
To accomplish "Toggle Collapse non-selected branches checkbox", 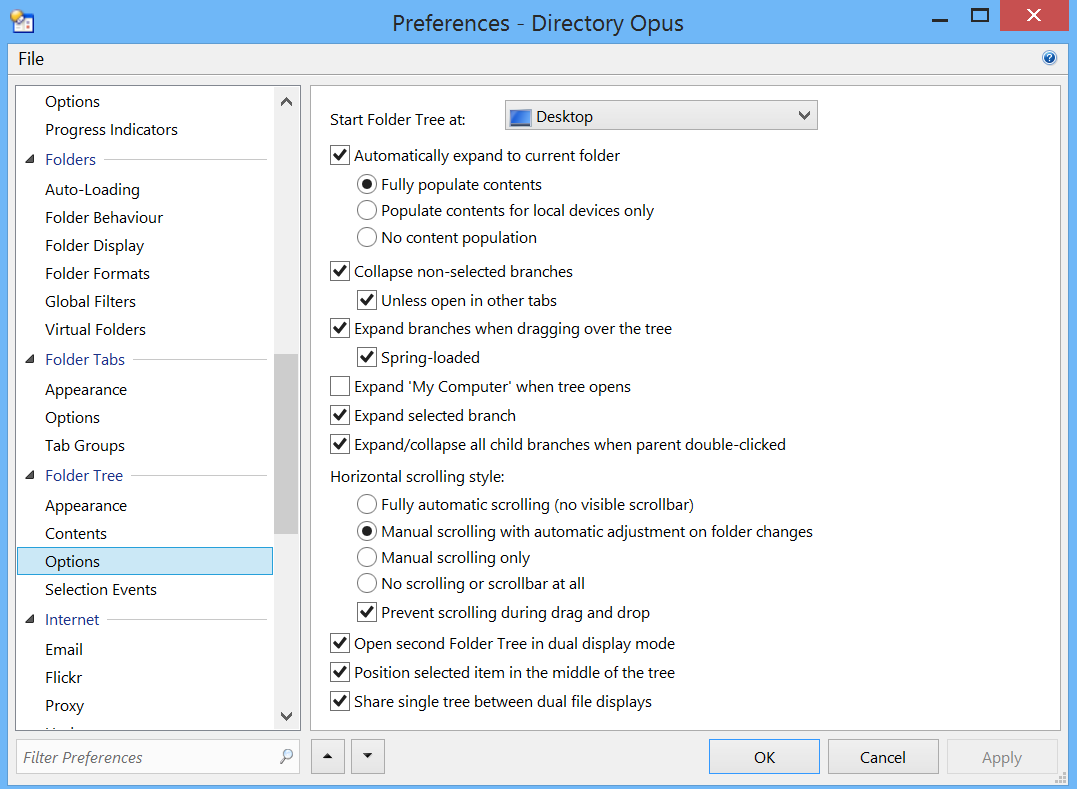I will (339, 271).
